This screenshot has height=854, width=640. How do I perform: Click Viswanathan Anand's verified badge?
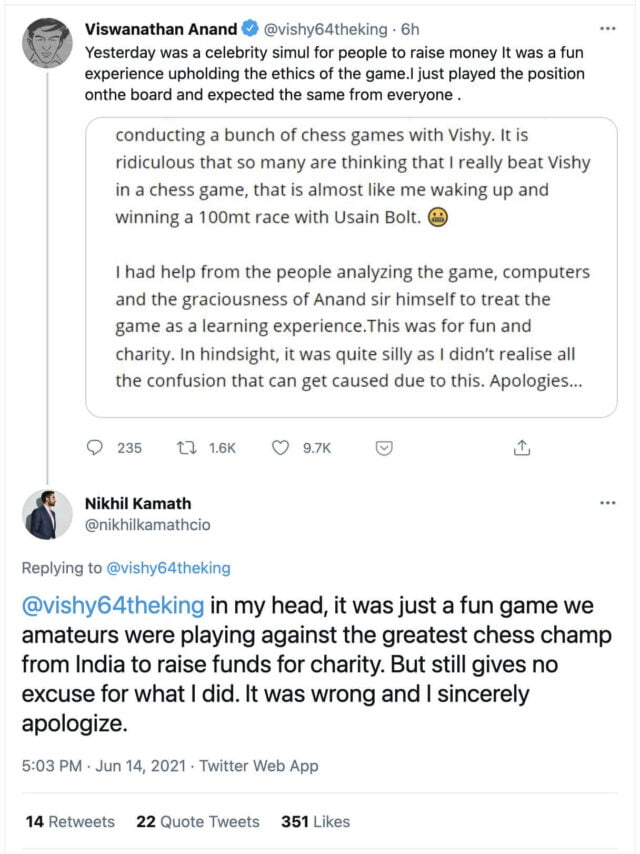tap(246, 29)
